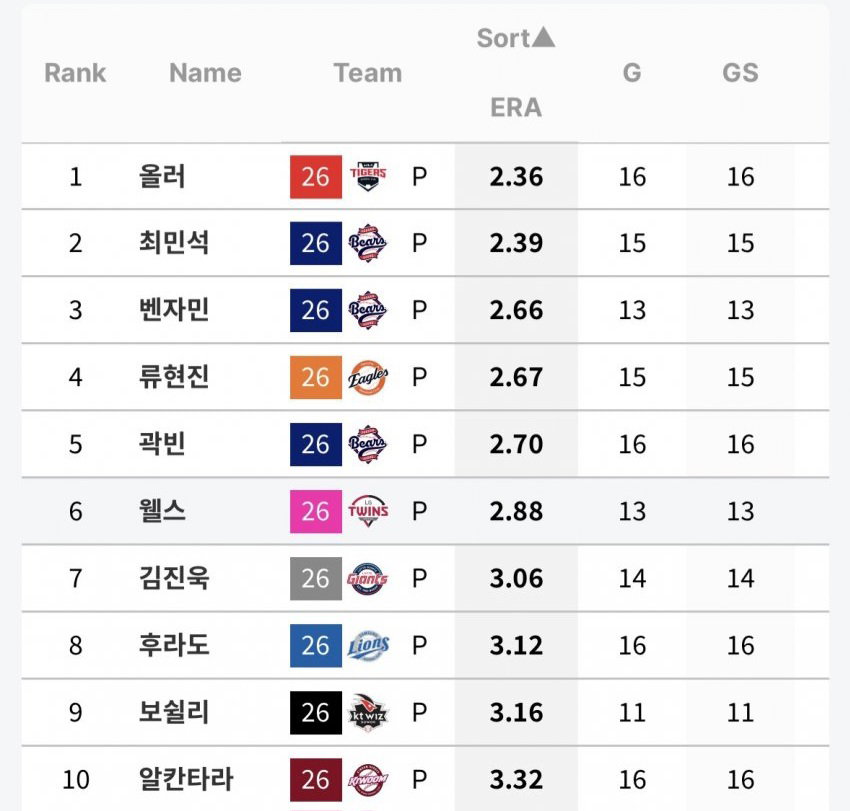Viewport: 850px width, 811px height.
Task: Open player 곽빈 profile link
Action: [162, 444]
